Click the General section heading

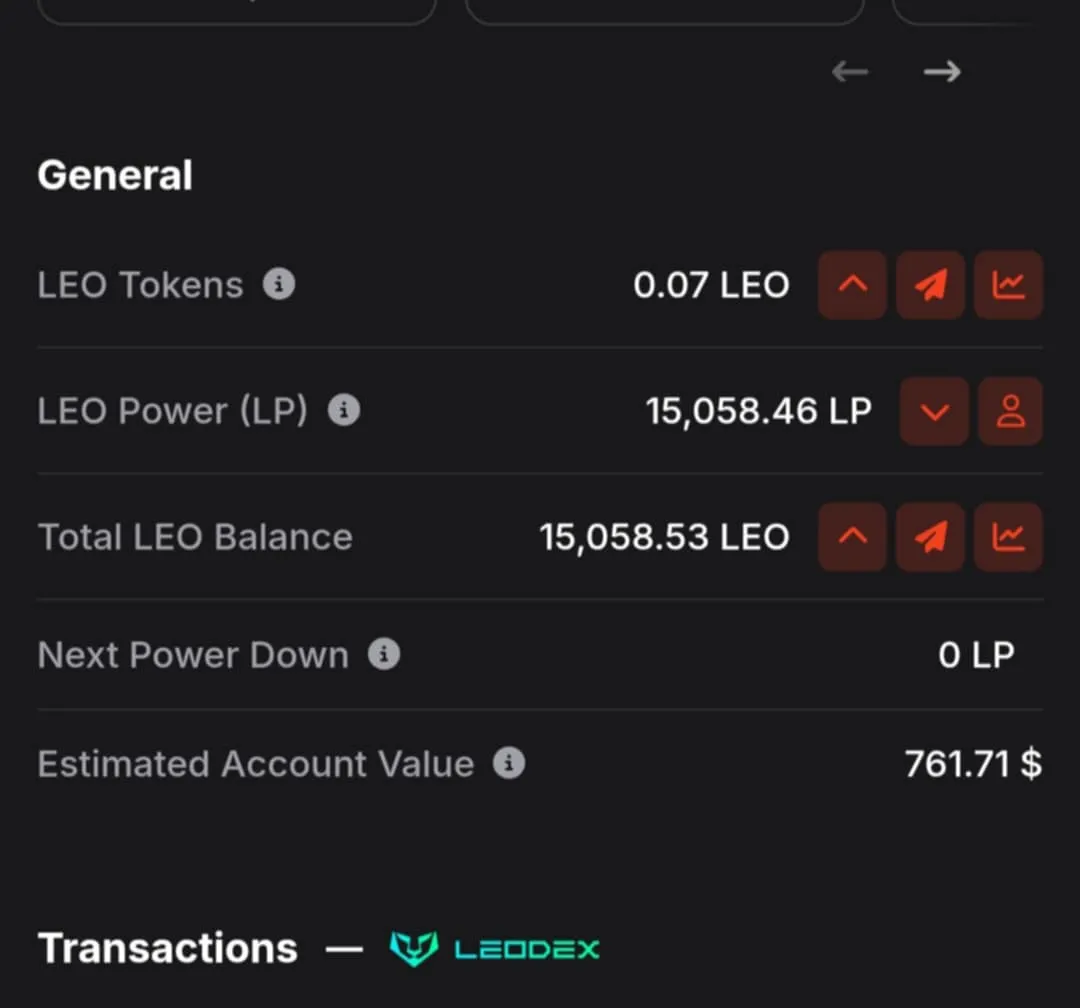(x=115, y=175)
